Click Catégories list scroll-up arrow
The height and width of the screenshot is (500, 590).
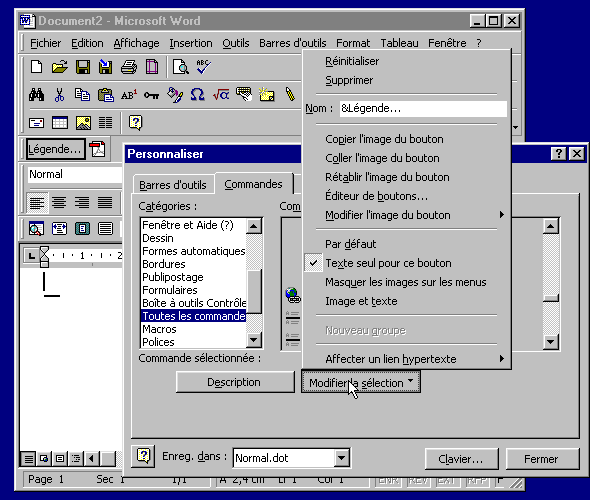(x=254, y=226)
